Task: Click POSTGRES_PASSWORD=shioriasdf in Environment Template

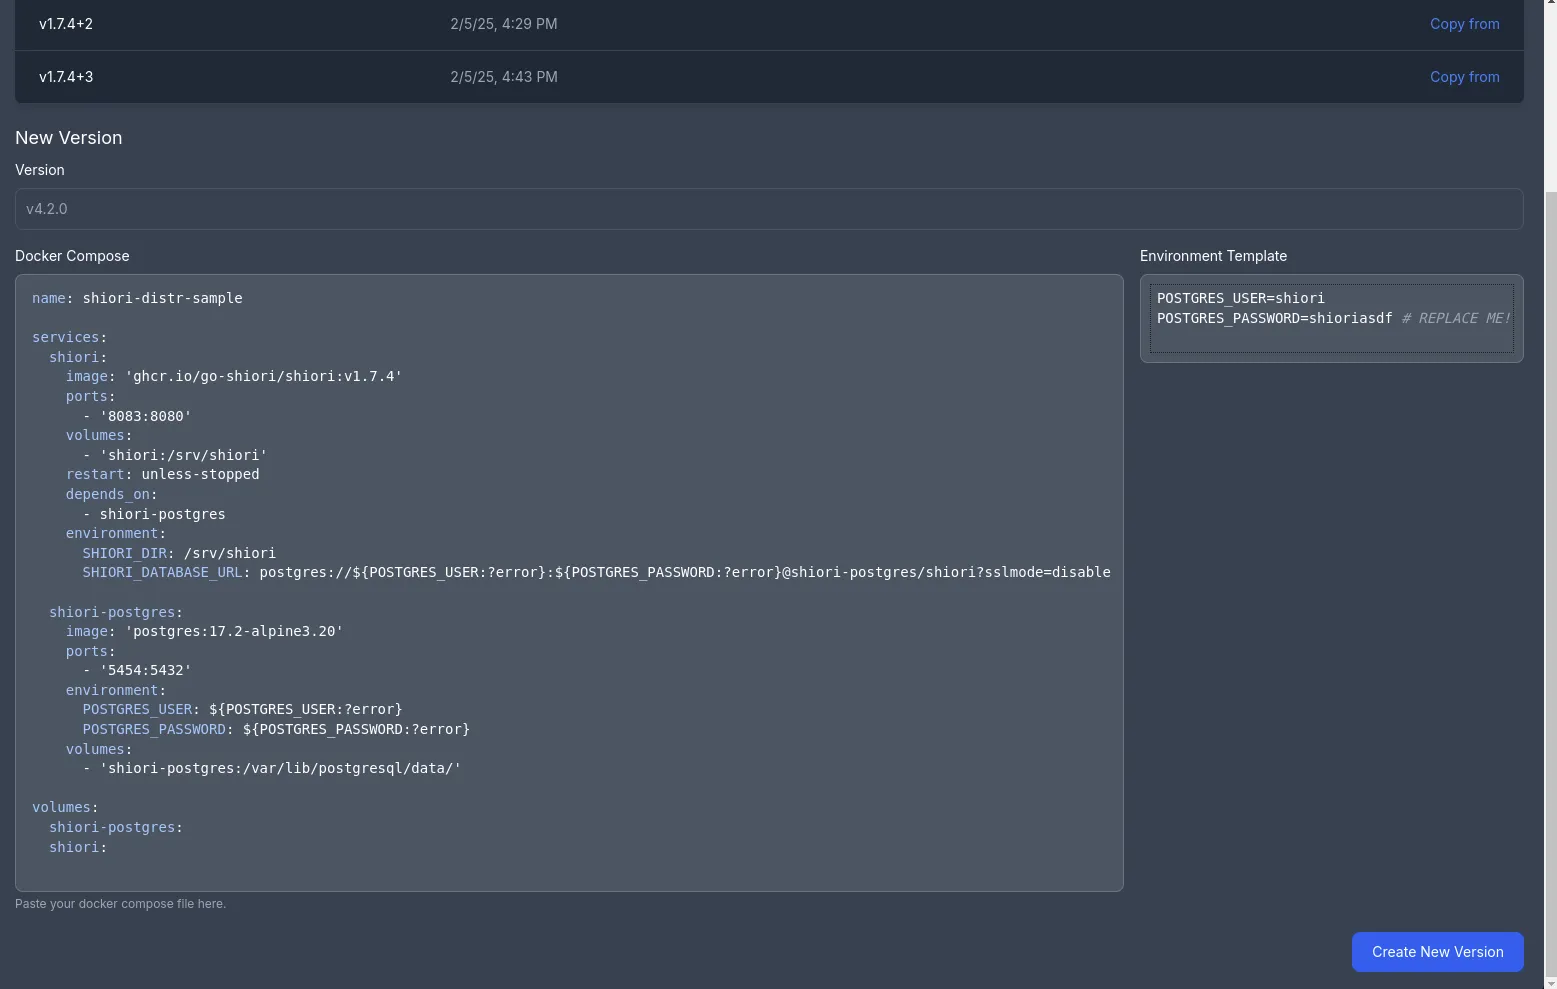Action: pos(1274,318)
